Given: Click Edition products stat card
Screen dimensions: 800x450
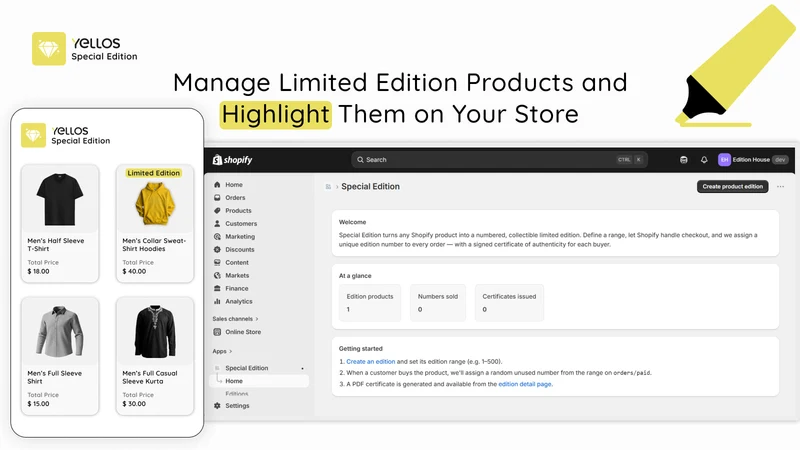Looking at the screenshot, I should coord(370,303).
